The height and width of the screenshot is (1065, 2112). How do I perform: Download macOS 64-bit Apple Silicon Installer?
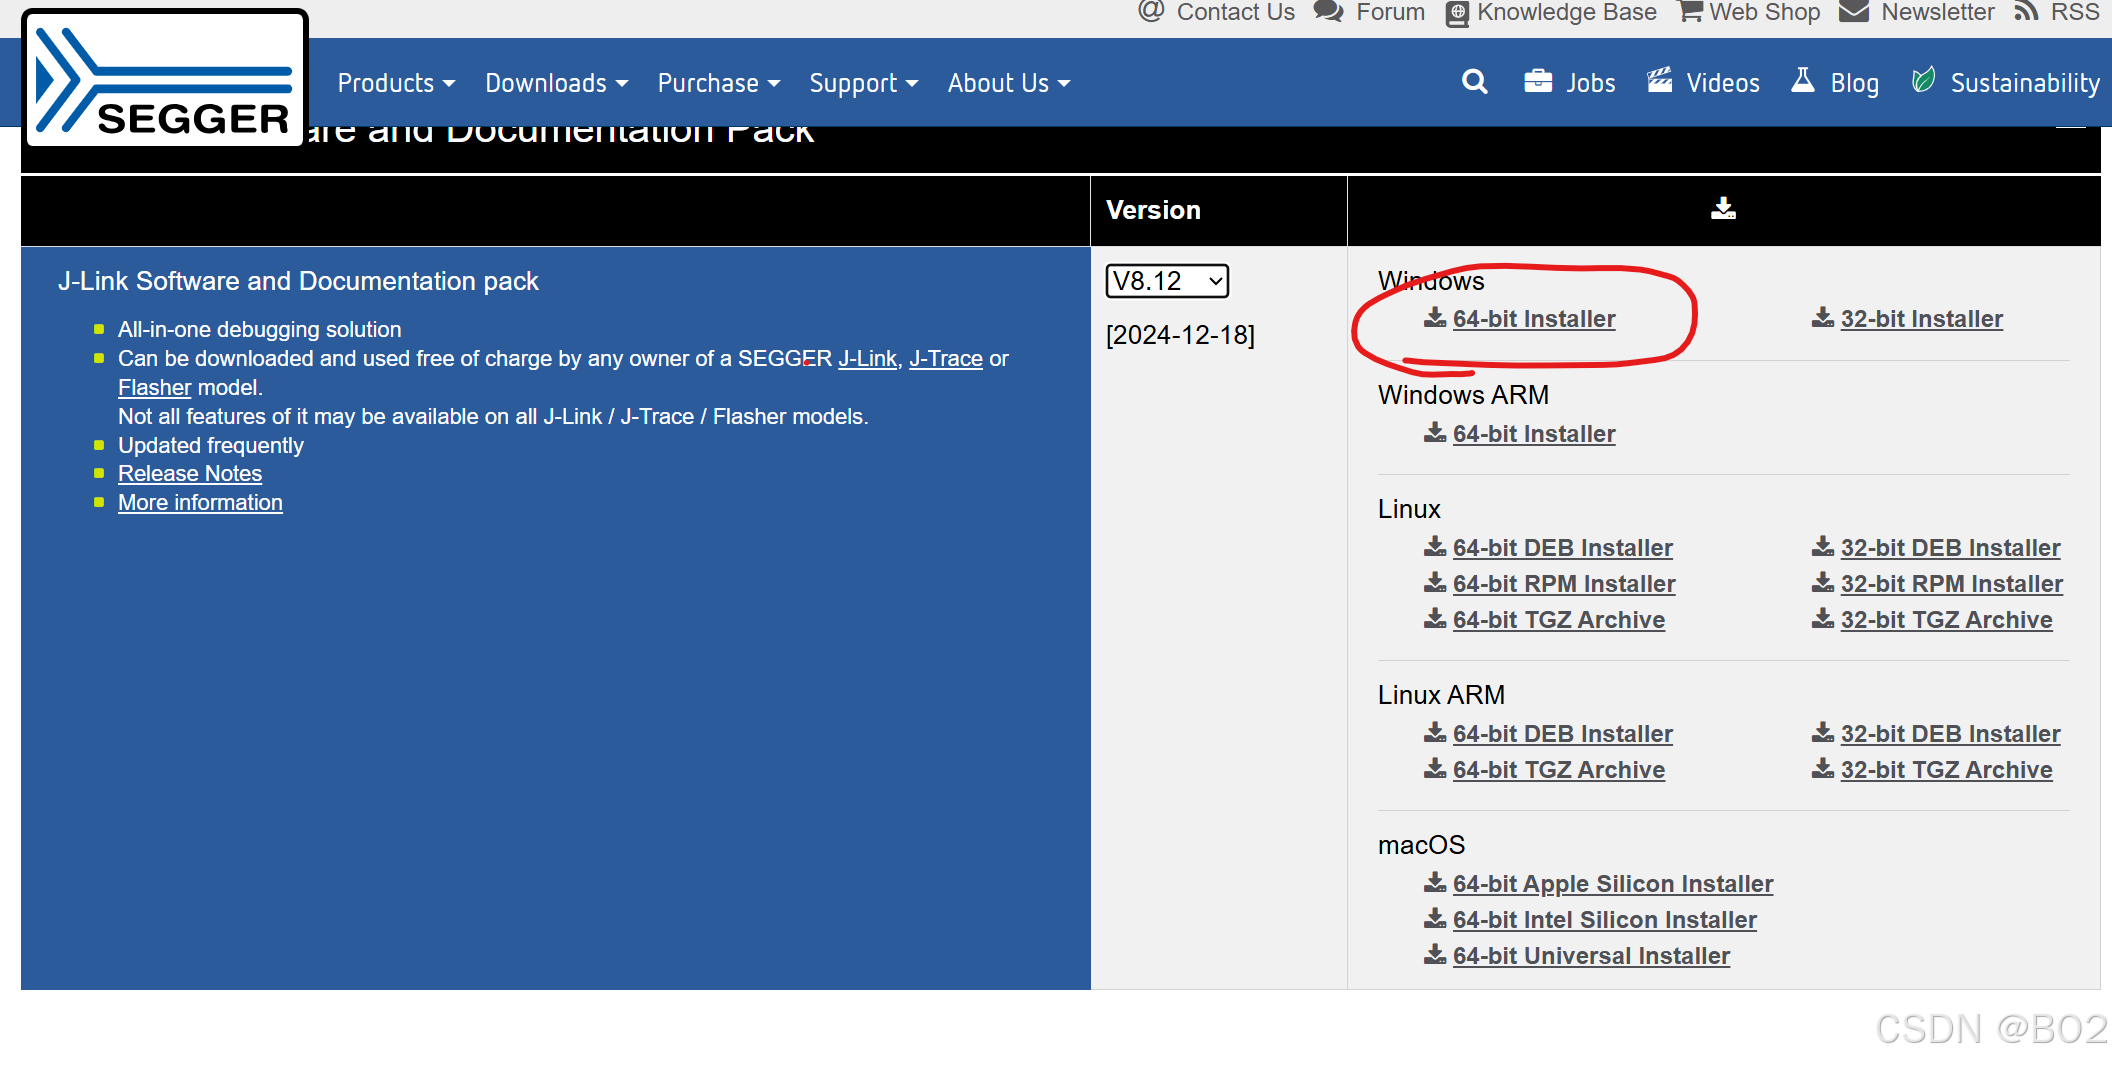(1612, 884)
